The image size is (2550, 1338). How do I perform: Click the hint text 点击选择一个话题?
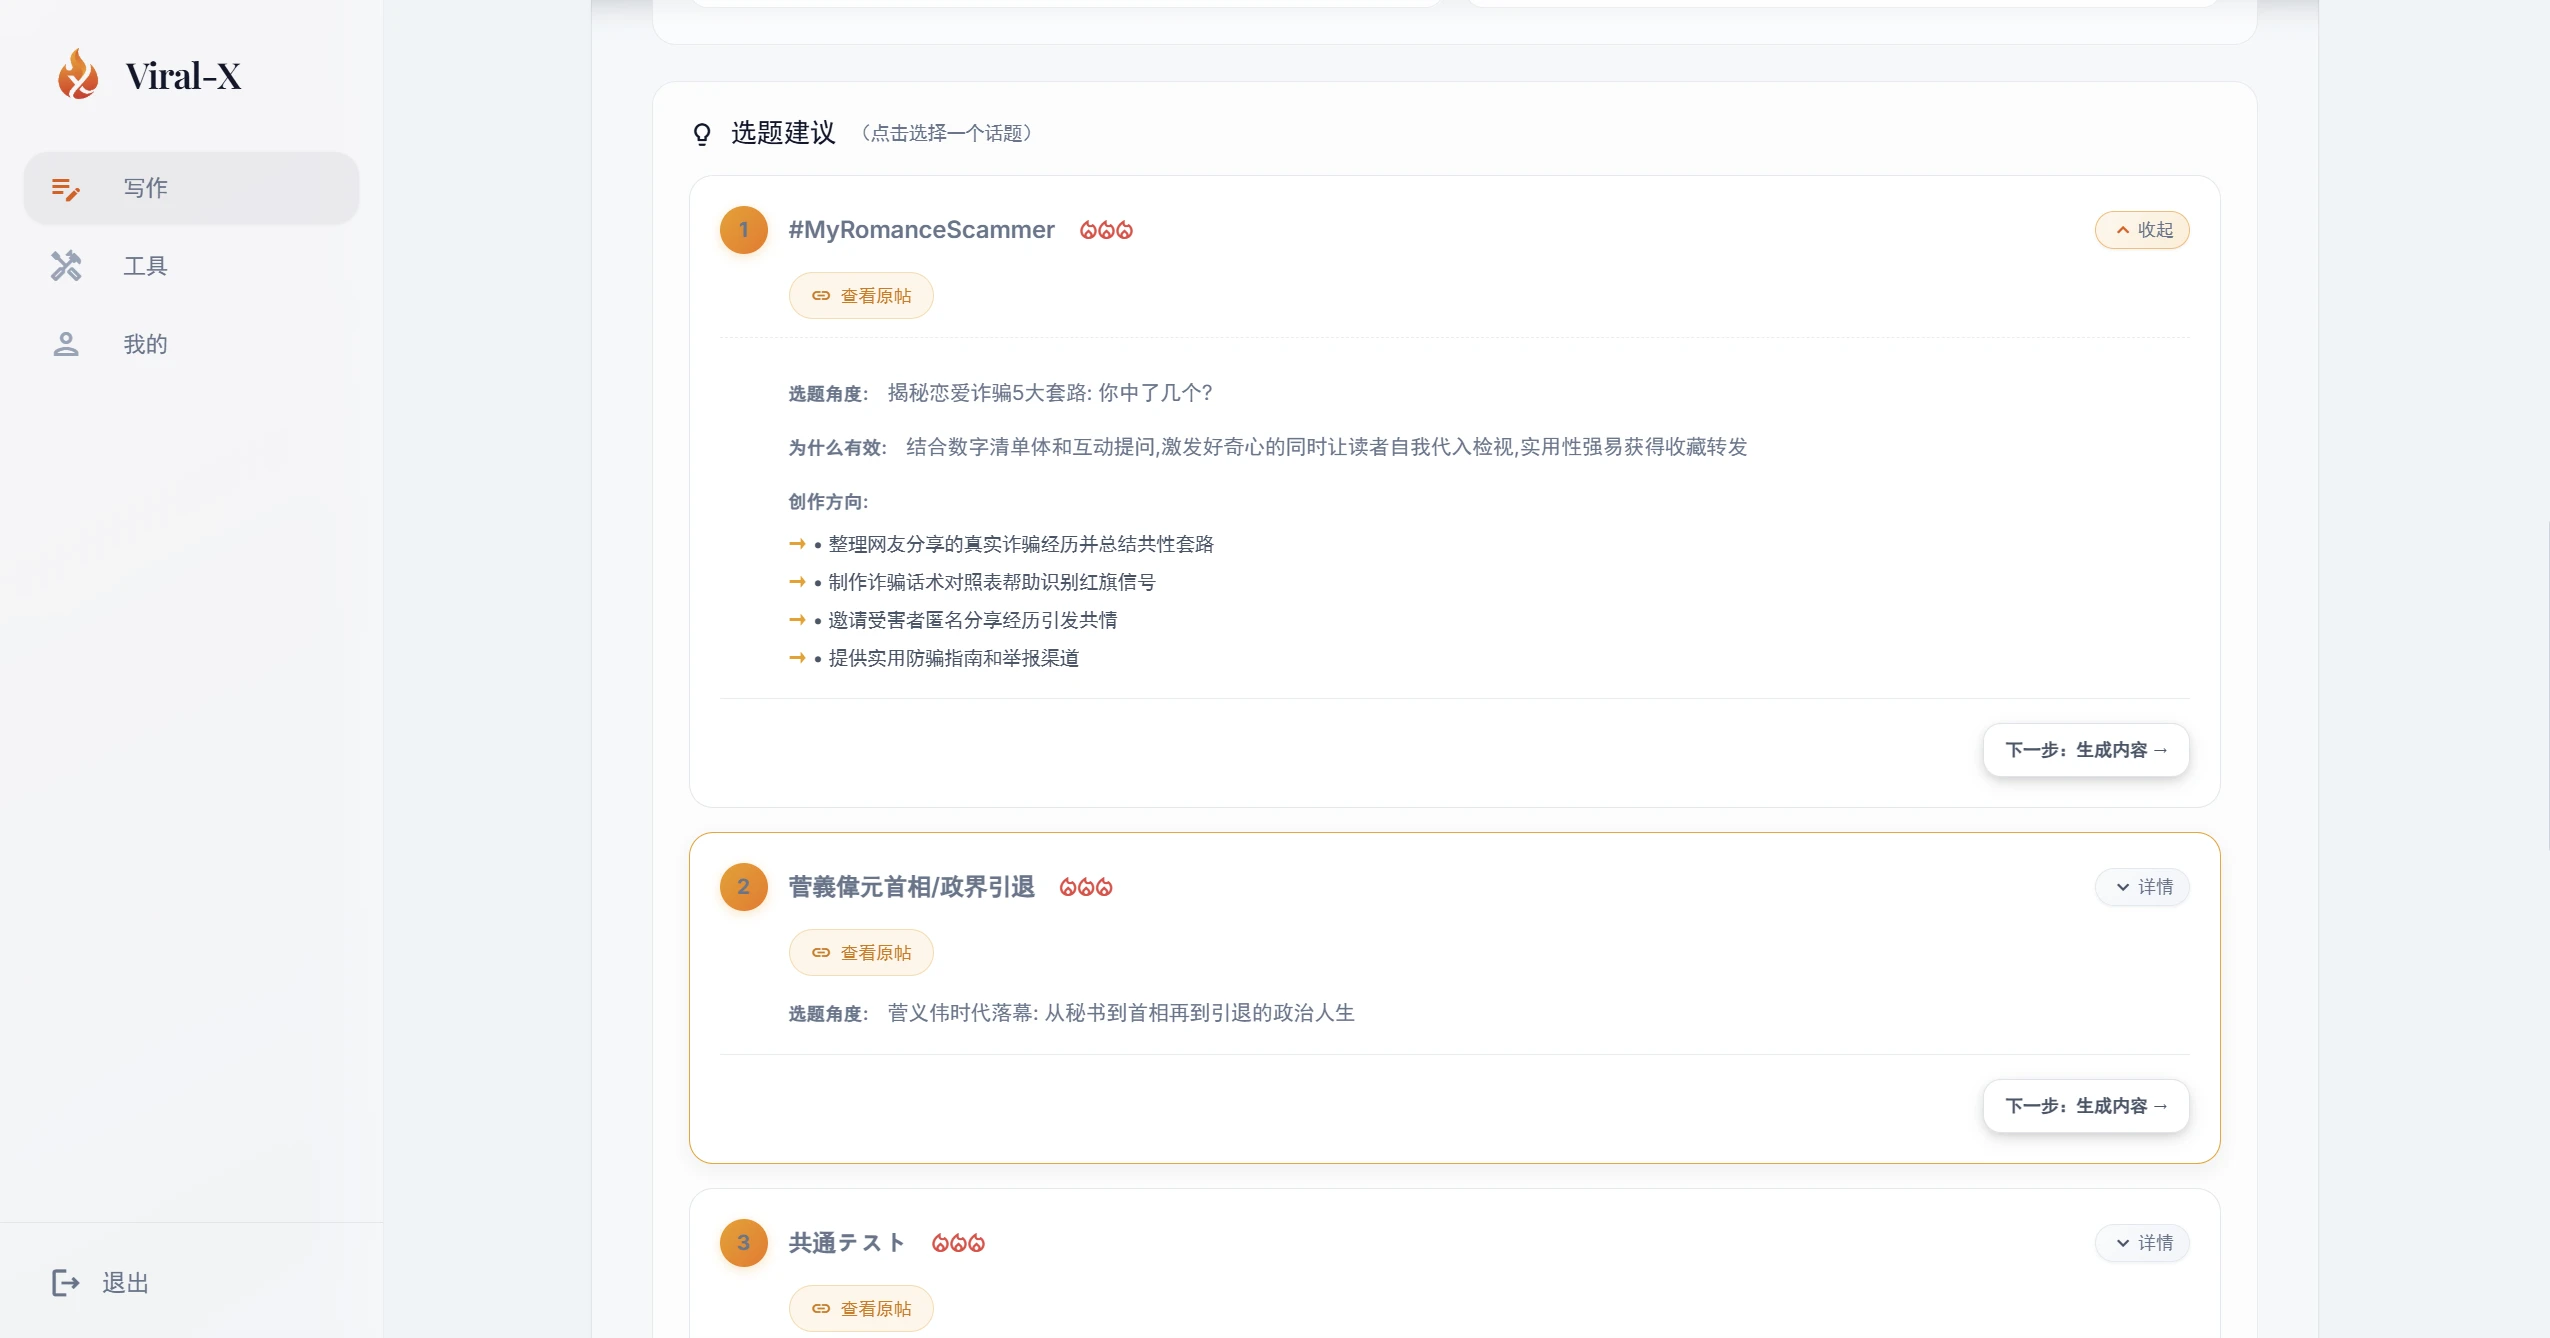(x=948, y=133)
